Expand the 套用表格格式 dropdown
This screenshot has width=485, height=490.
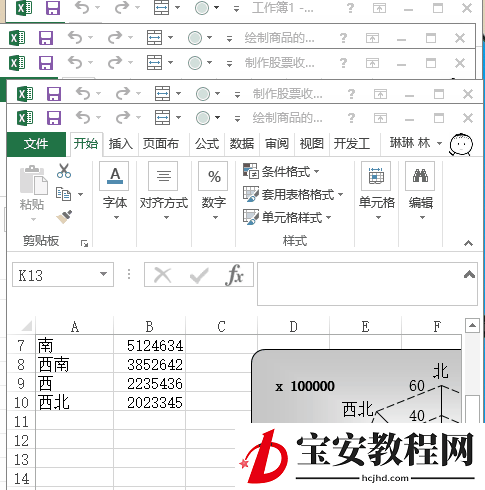[293, 194]
